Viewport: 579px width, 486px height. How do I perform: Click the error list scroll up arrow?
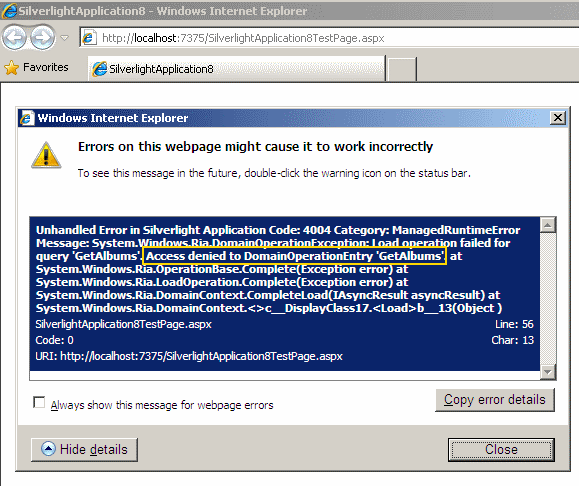click(x=548, y=225)
